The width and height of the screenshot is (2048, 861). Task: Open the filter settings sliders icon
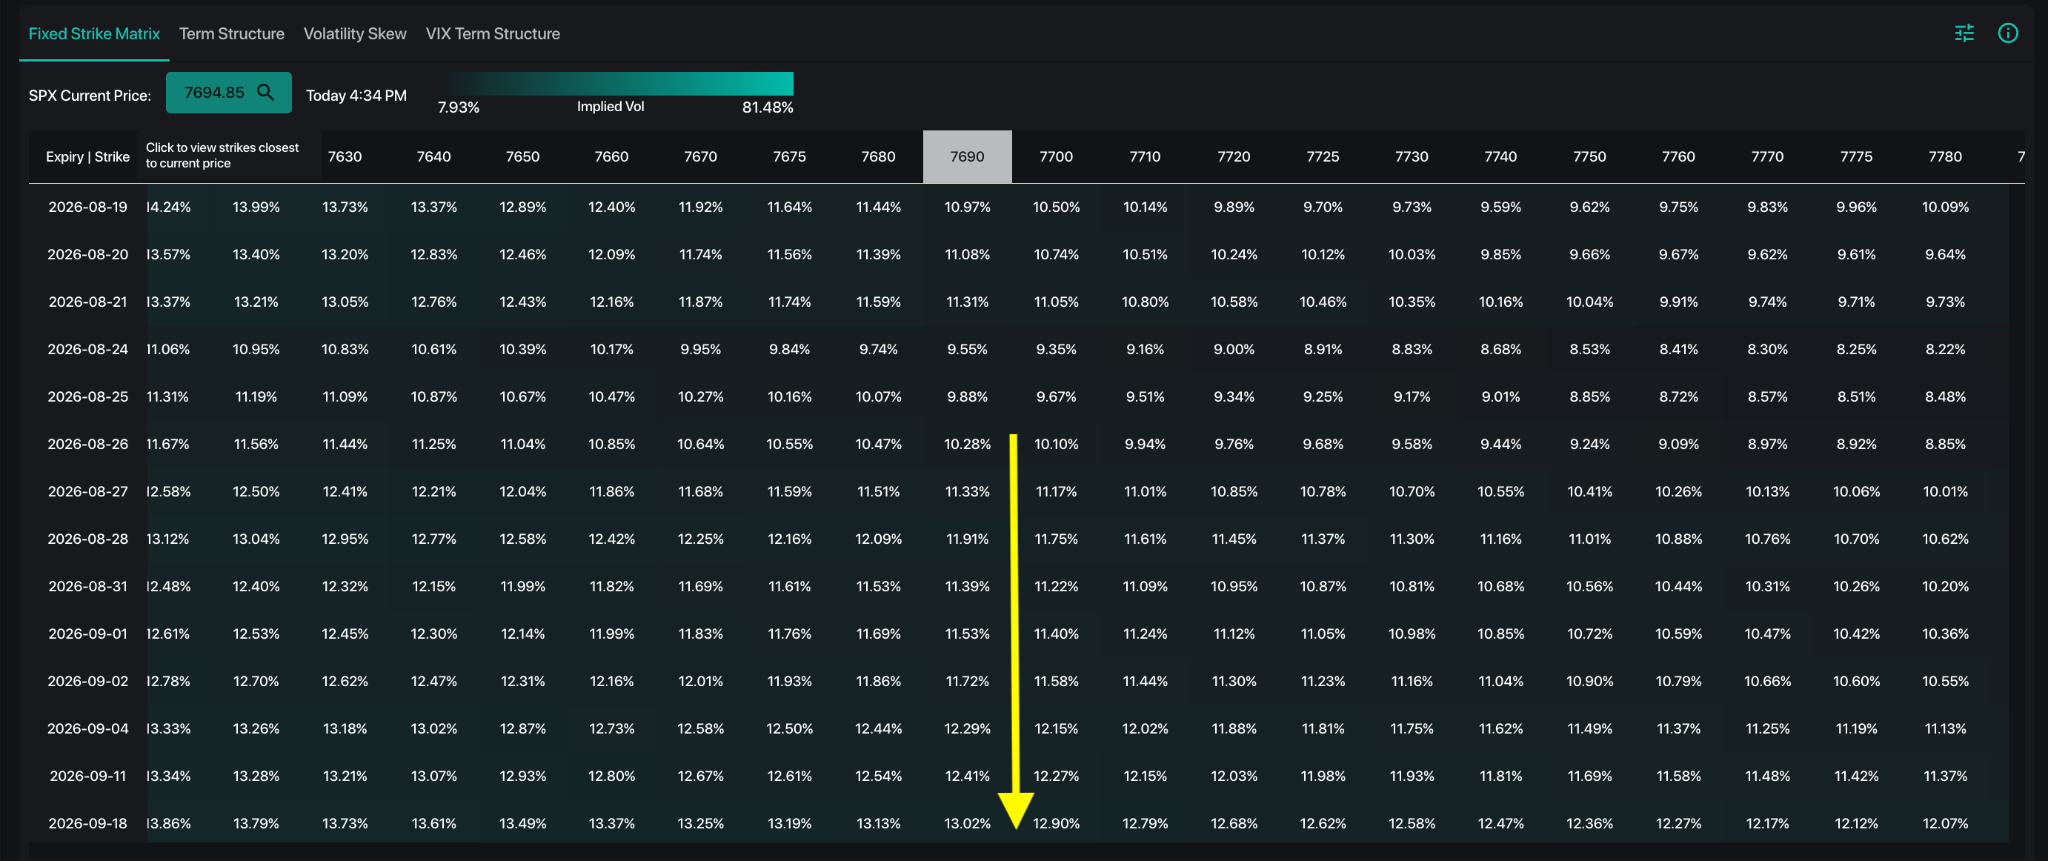tap(1964, 33)
